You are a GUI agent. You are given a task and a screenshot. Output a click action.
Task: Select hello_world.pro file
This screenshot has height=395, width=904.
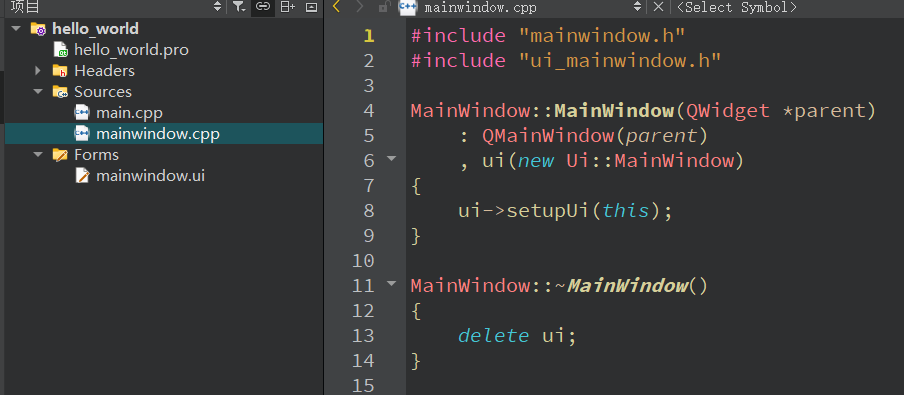pos(131,50)
